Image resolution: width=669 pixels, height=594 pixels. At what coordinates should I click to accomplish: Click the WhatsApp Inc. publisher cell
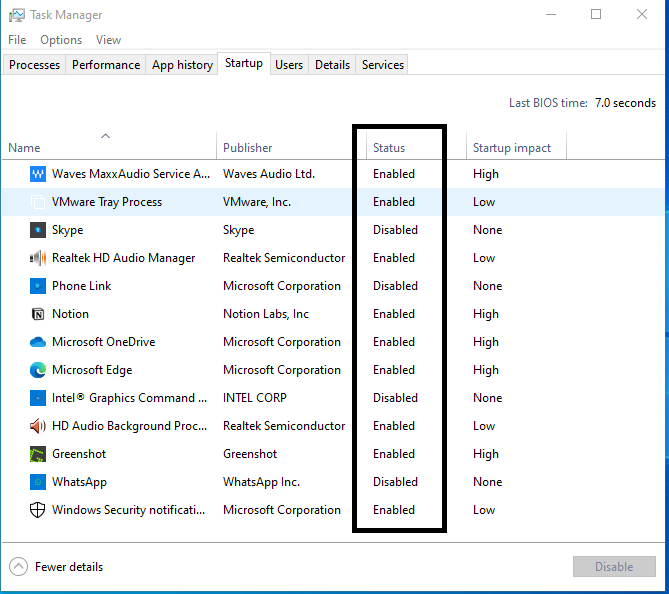[262, 482]
